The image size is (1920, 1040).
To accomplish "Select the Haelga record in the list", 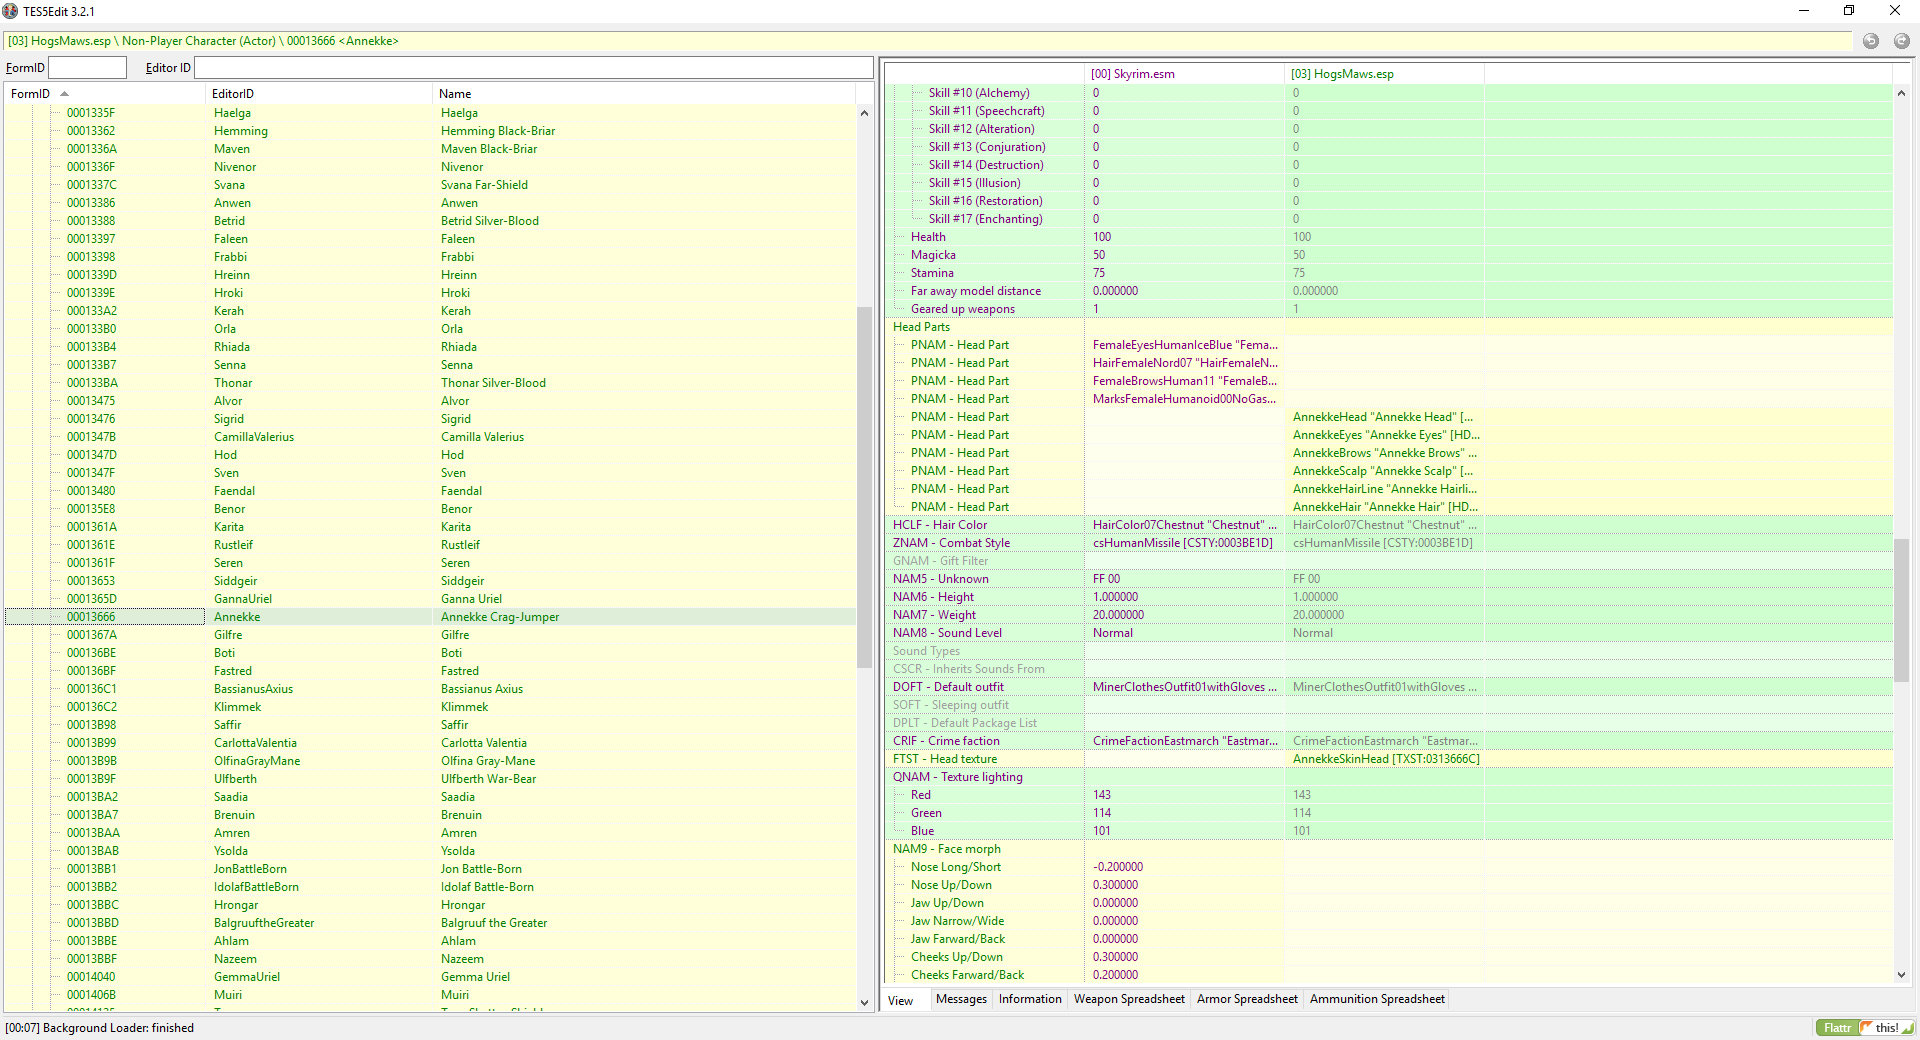I will (x=430, y=113).
